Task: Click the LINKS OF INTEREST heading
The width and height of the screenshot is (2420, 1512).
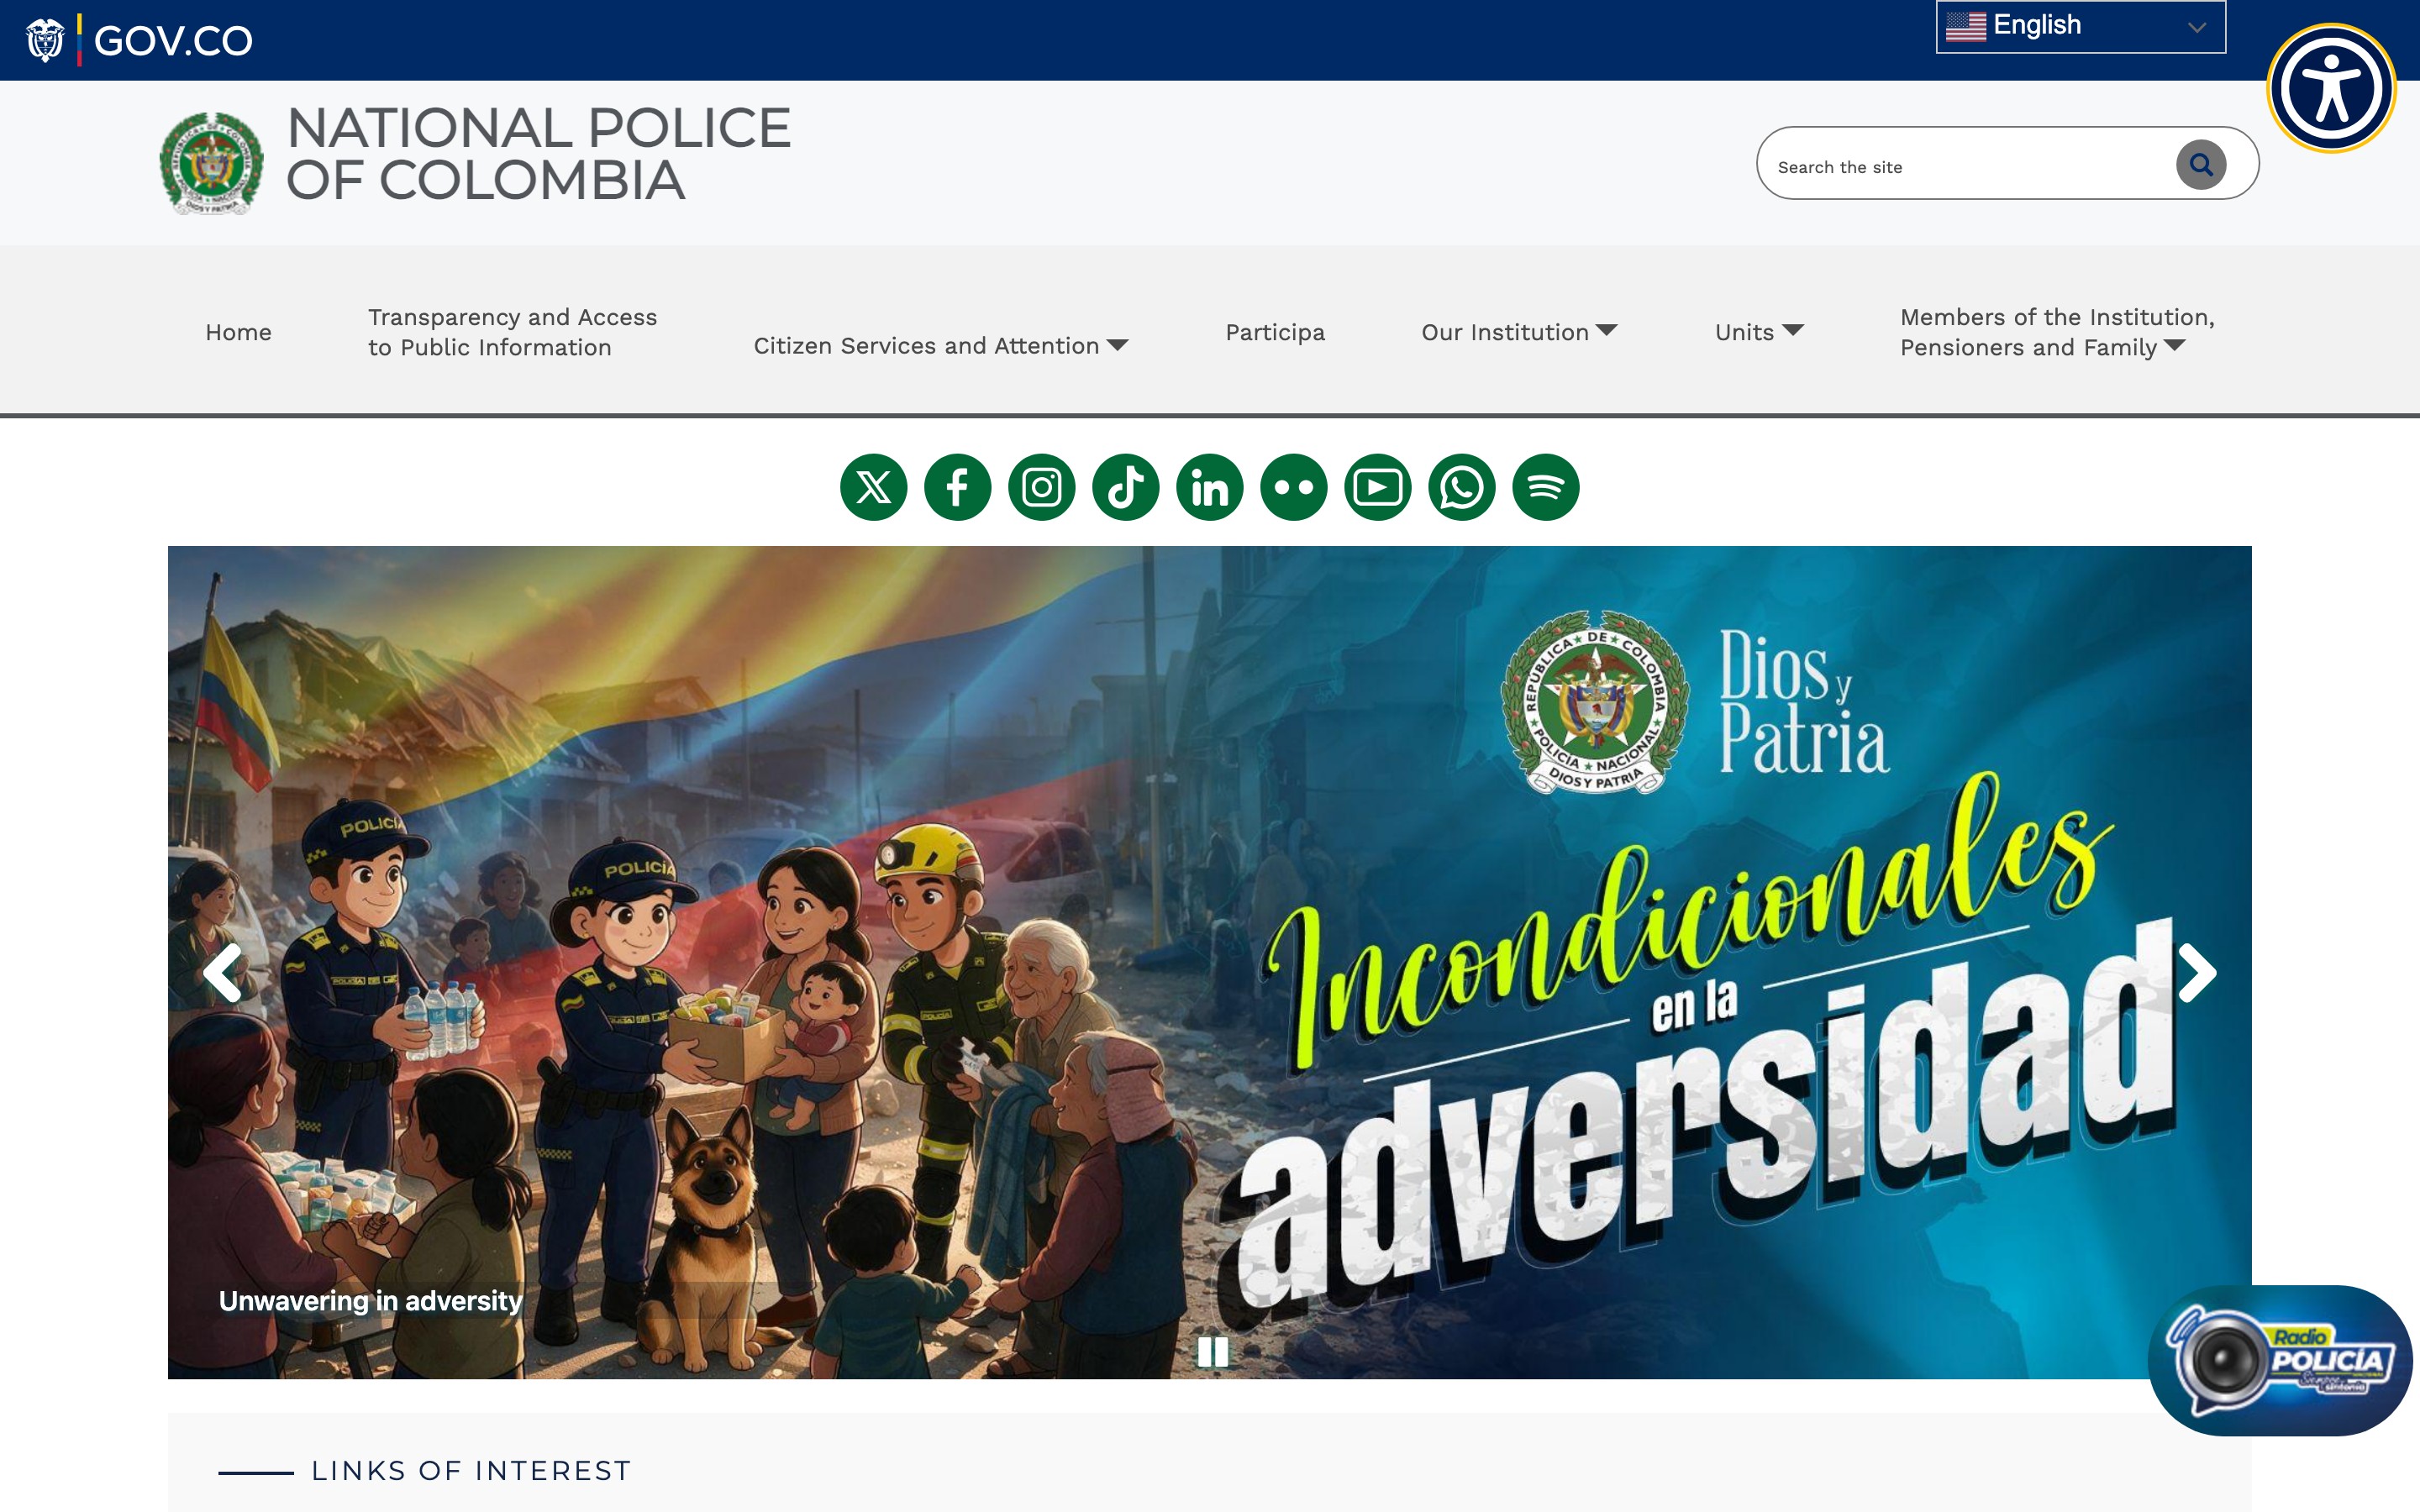Action: pyautogui.click(x=471, y=1471)
